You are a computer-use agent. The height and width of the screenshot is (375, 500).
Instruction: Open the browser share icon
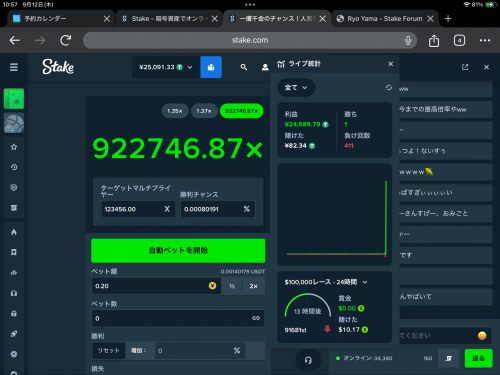[434, 41]
